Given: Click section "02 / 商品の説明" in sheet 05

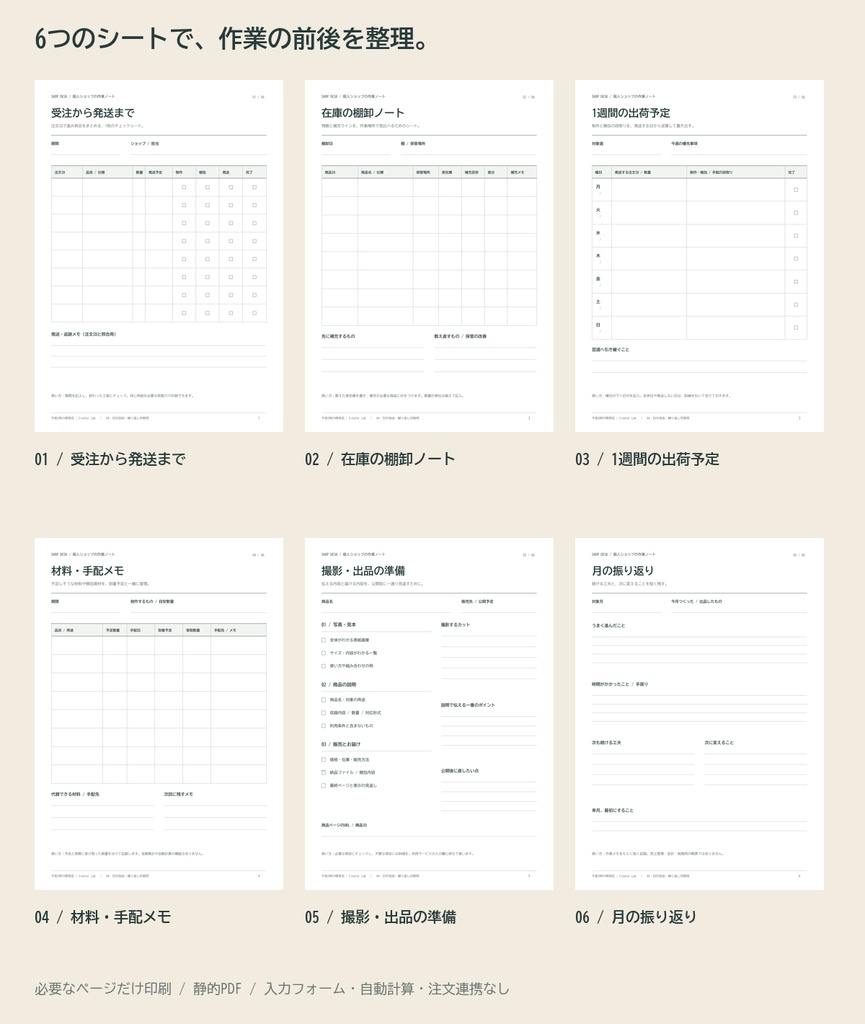Looking at the screenshot, I should 338,684.
